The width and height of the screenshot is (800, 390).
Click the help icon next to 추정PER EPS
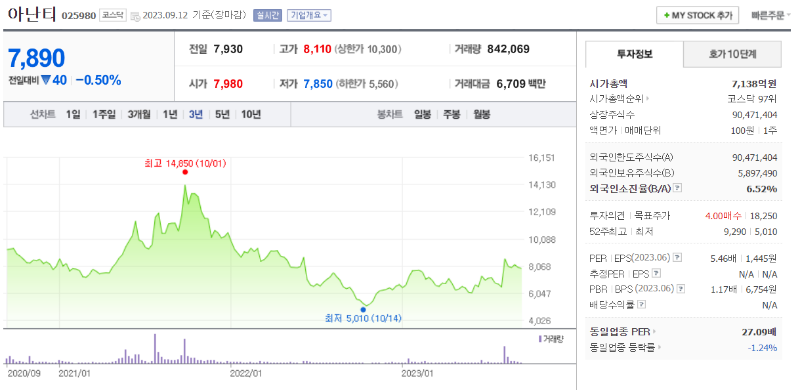tap(657, 274)
